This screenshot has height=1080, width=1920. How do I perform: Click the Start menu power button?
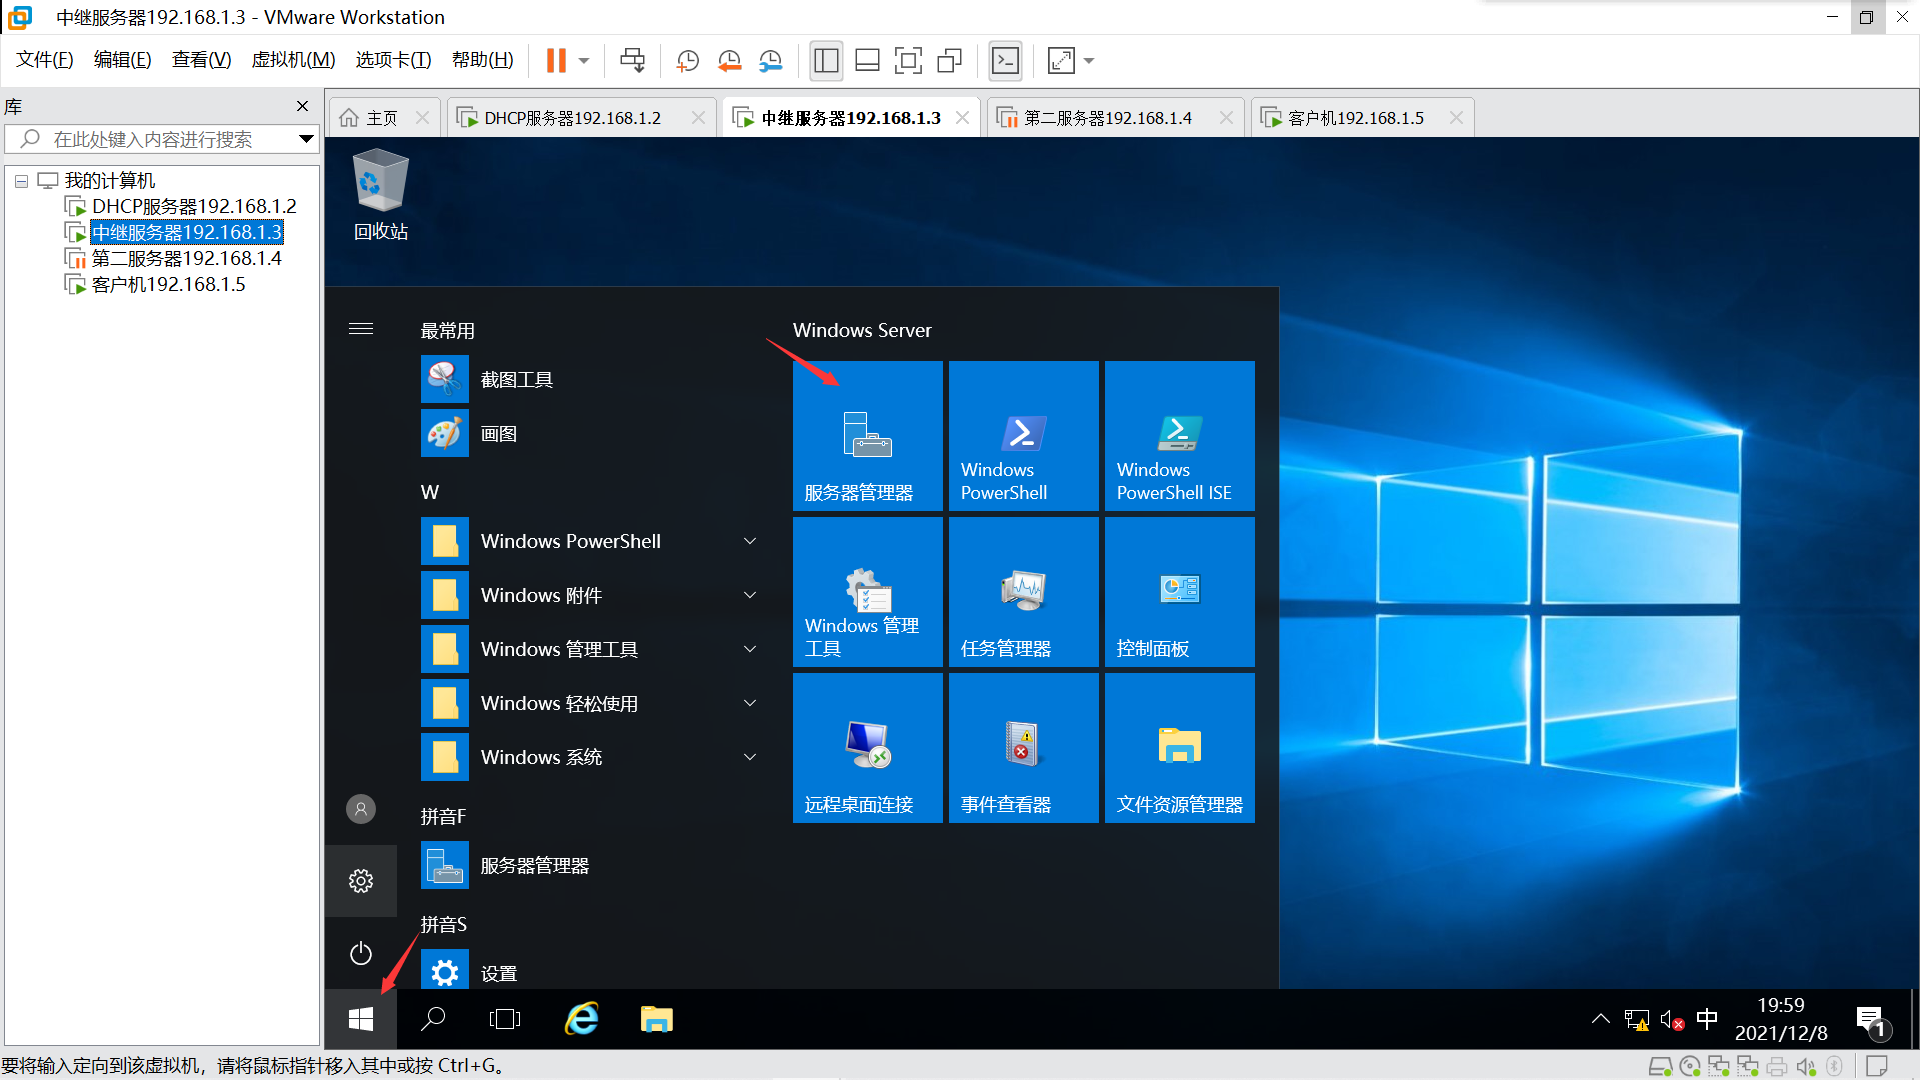click(361, 953)
